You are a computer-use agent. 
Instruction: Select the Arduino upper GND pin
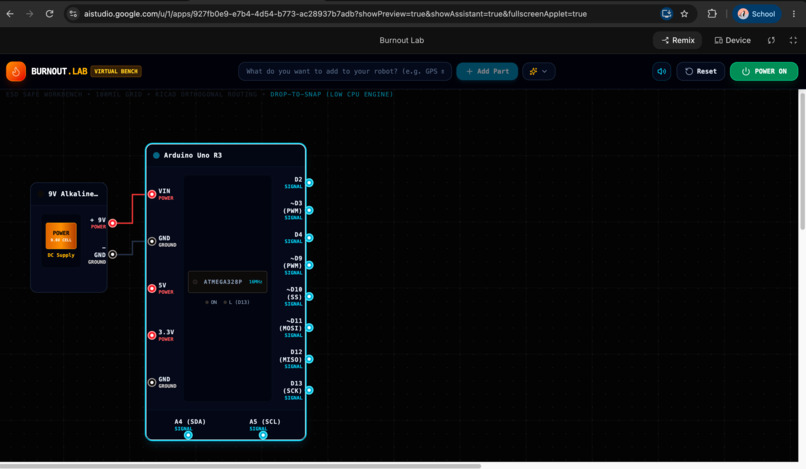[x=152, y=241]
